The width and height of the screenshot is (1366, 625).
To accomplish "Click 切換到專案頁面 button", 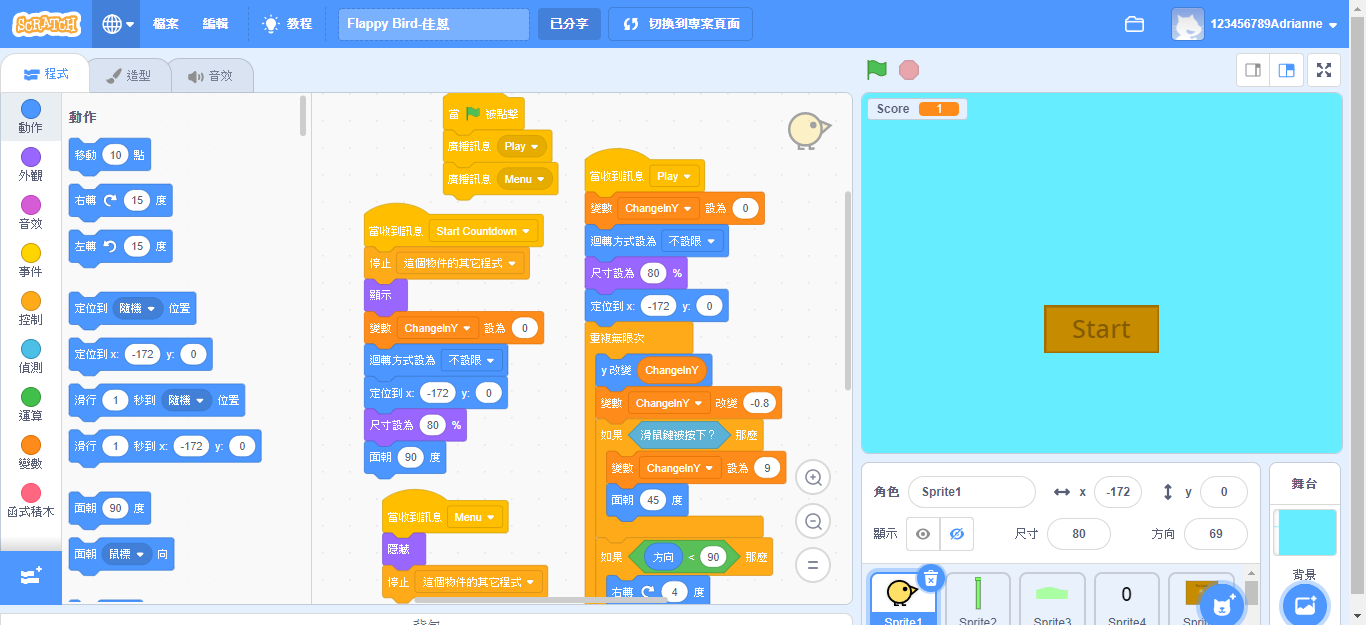I will coord(681,23).
